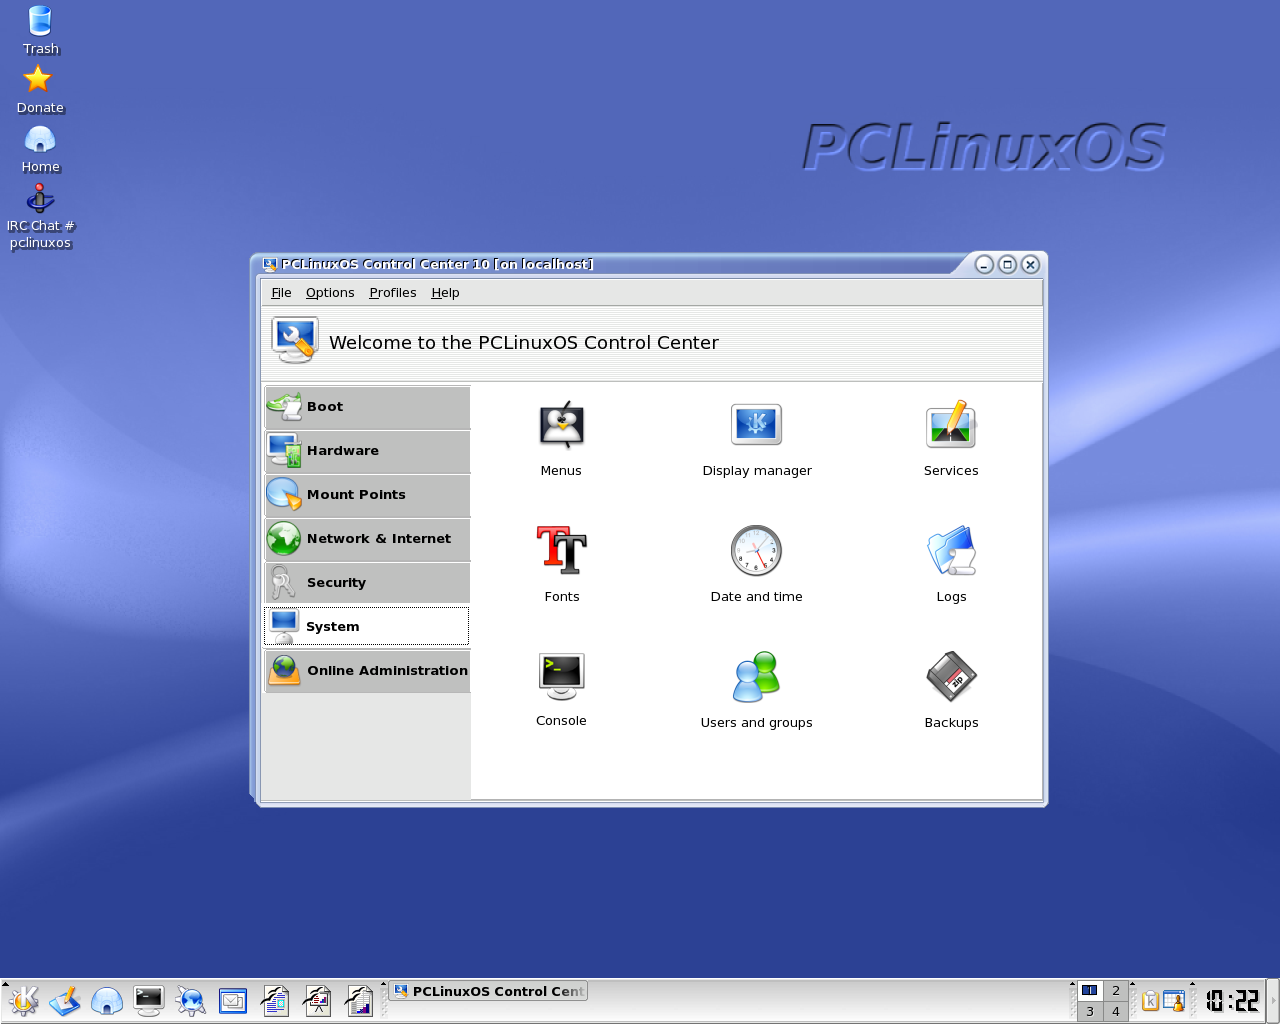This screenshot has height=1024, width=1280.
Task: Select the Boot category
Action: pyautogui.click(x=367, y=407)
